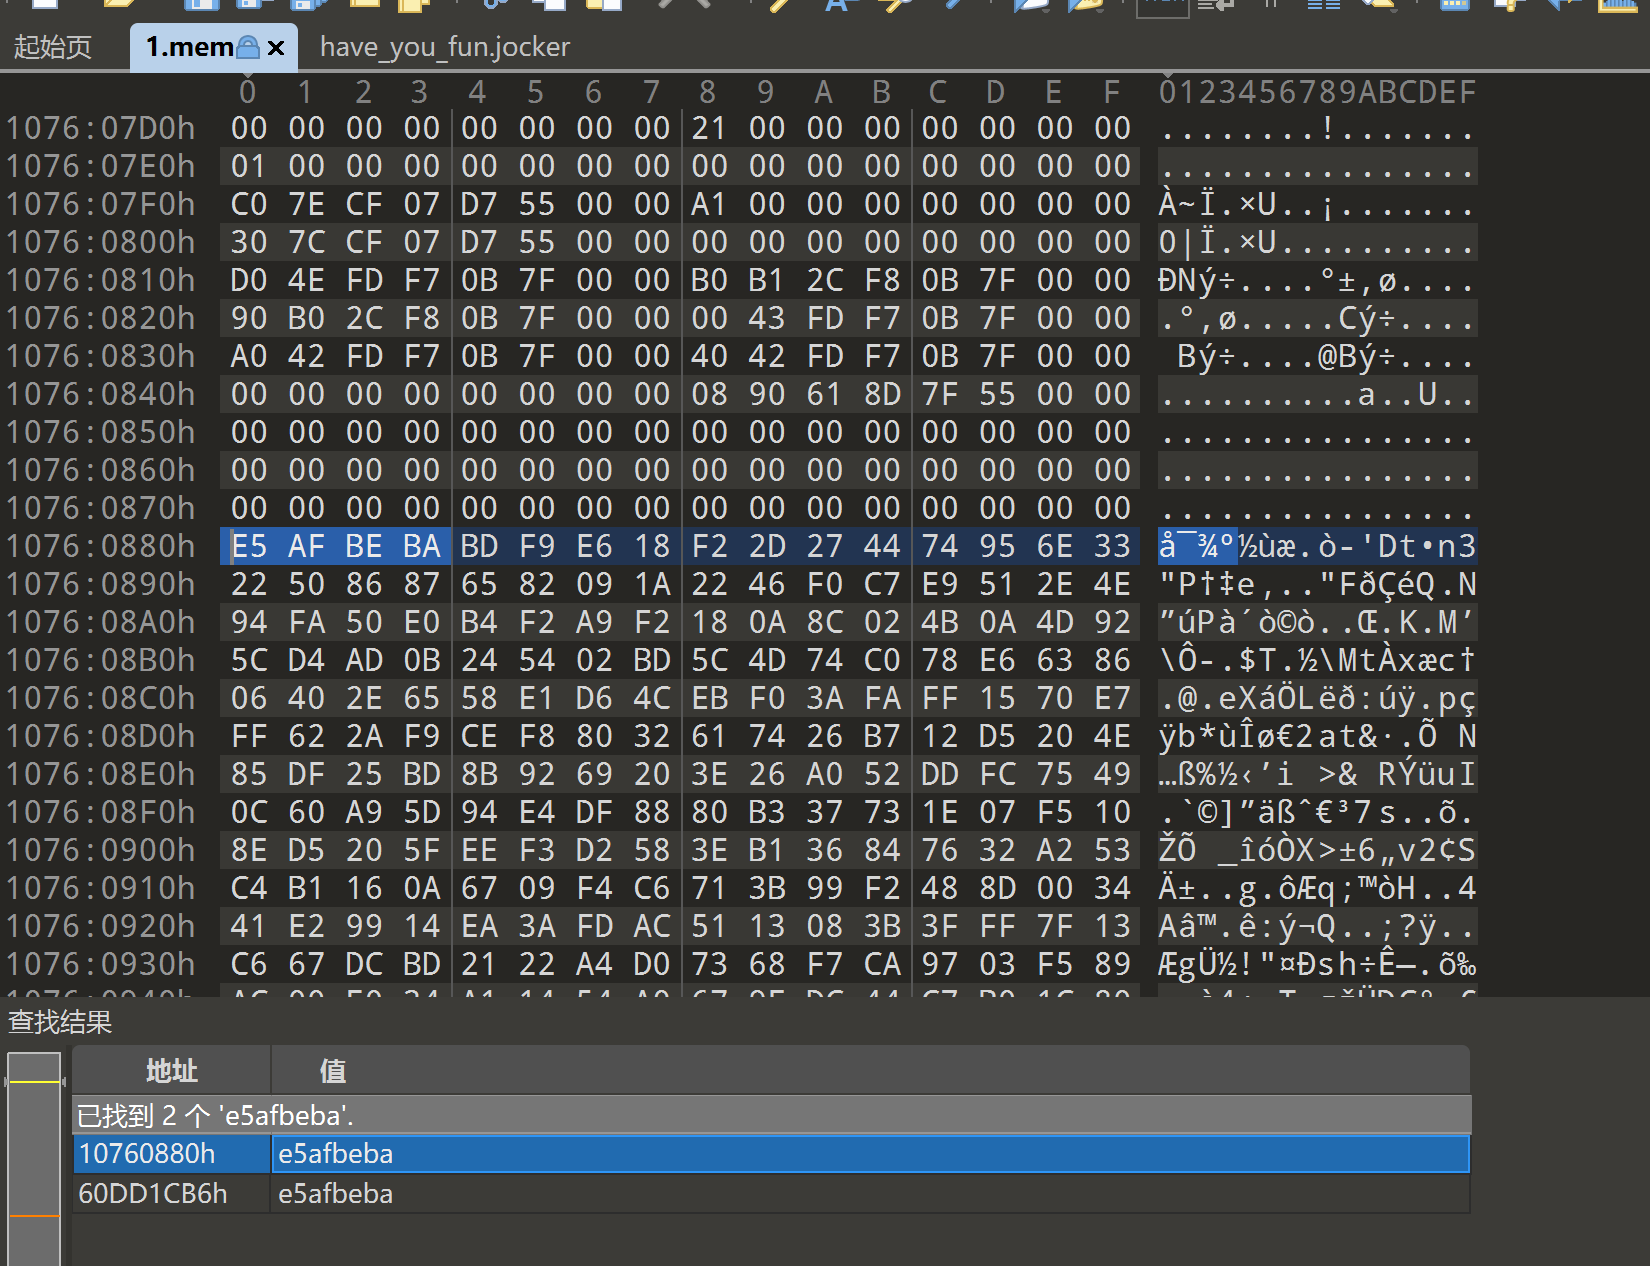Click the lock icon on 1.mem tab
This screenshot has height=1266, width=1650.
(248, 47)
